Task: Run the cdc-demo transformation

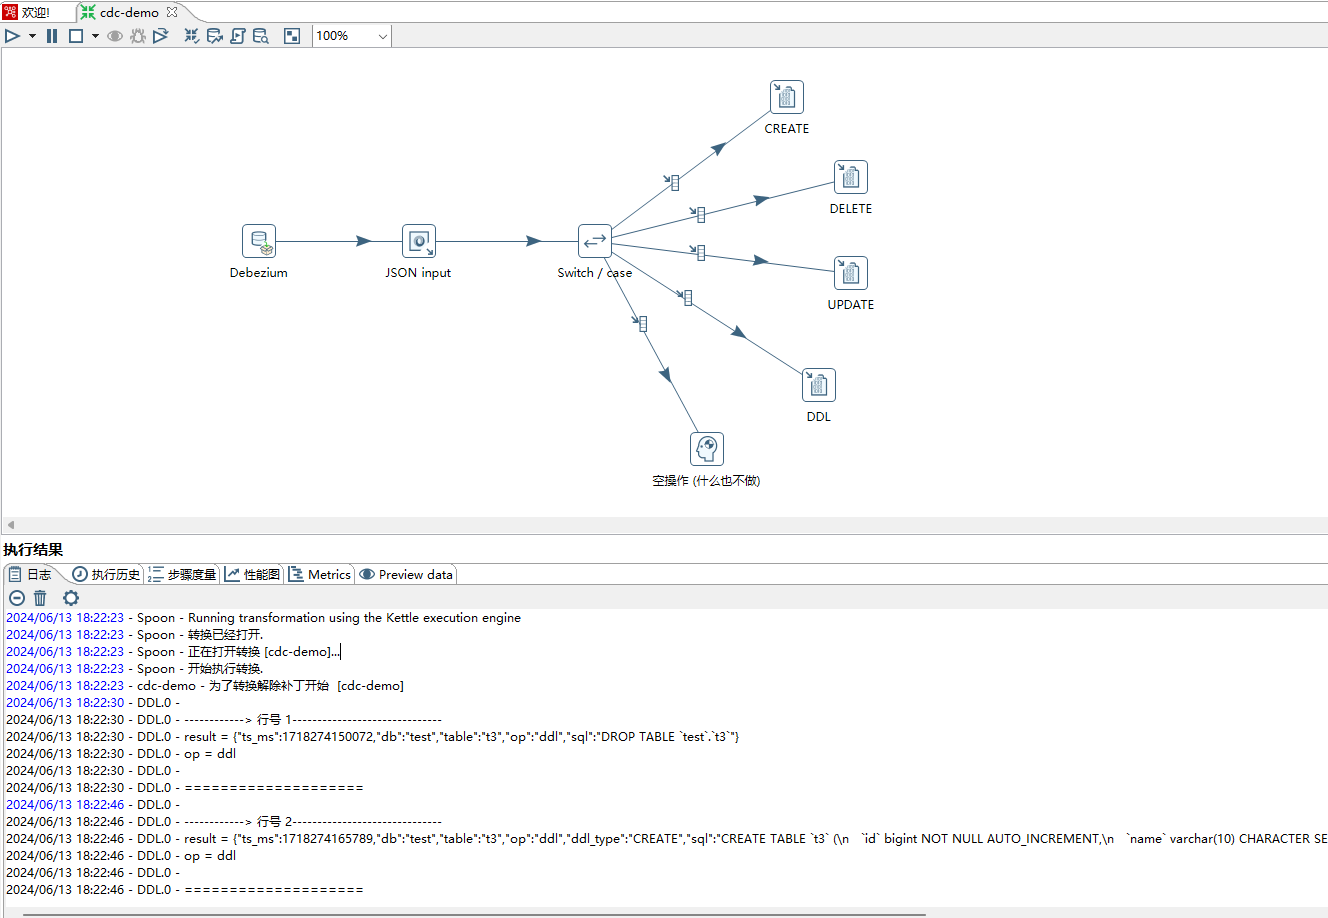Action: (x=12, y=36)
